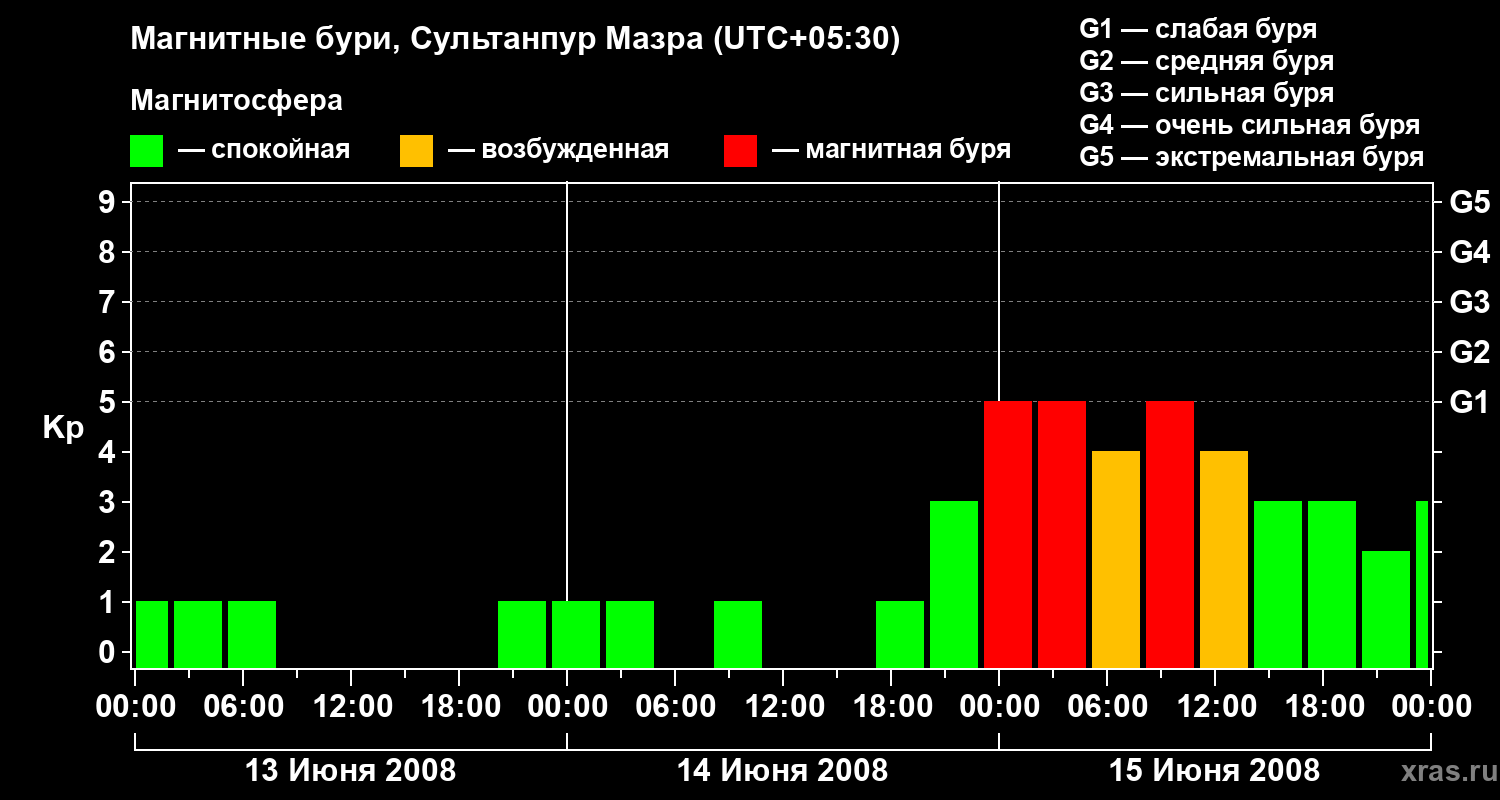Viewport: 1500px width, 800px height.
Task: Click the «G5 — экстремальная буря» line
Action: coord(1251,157)
